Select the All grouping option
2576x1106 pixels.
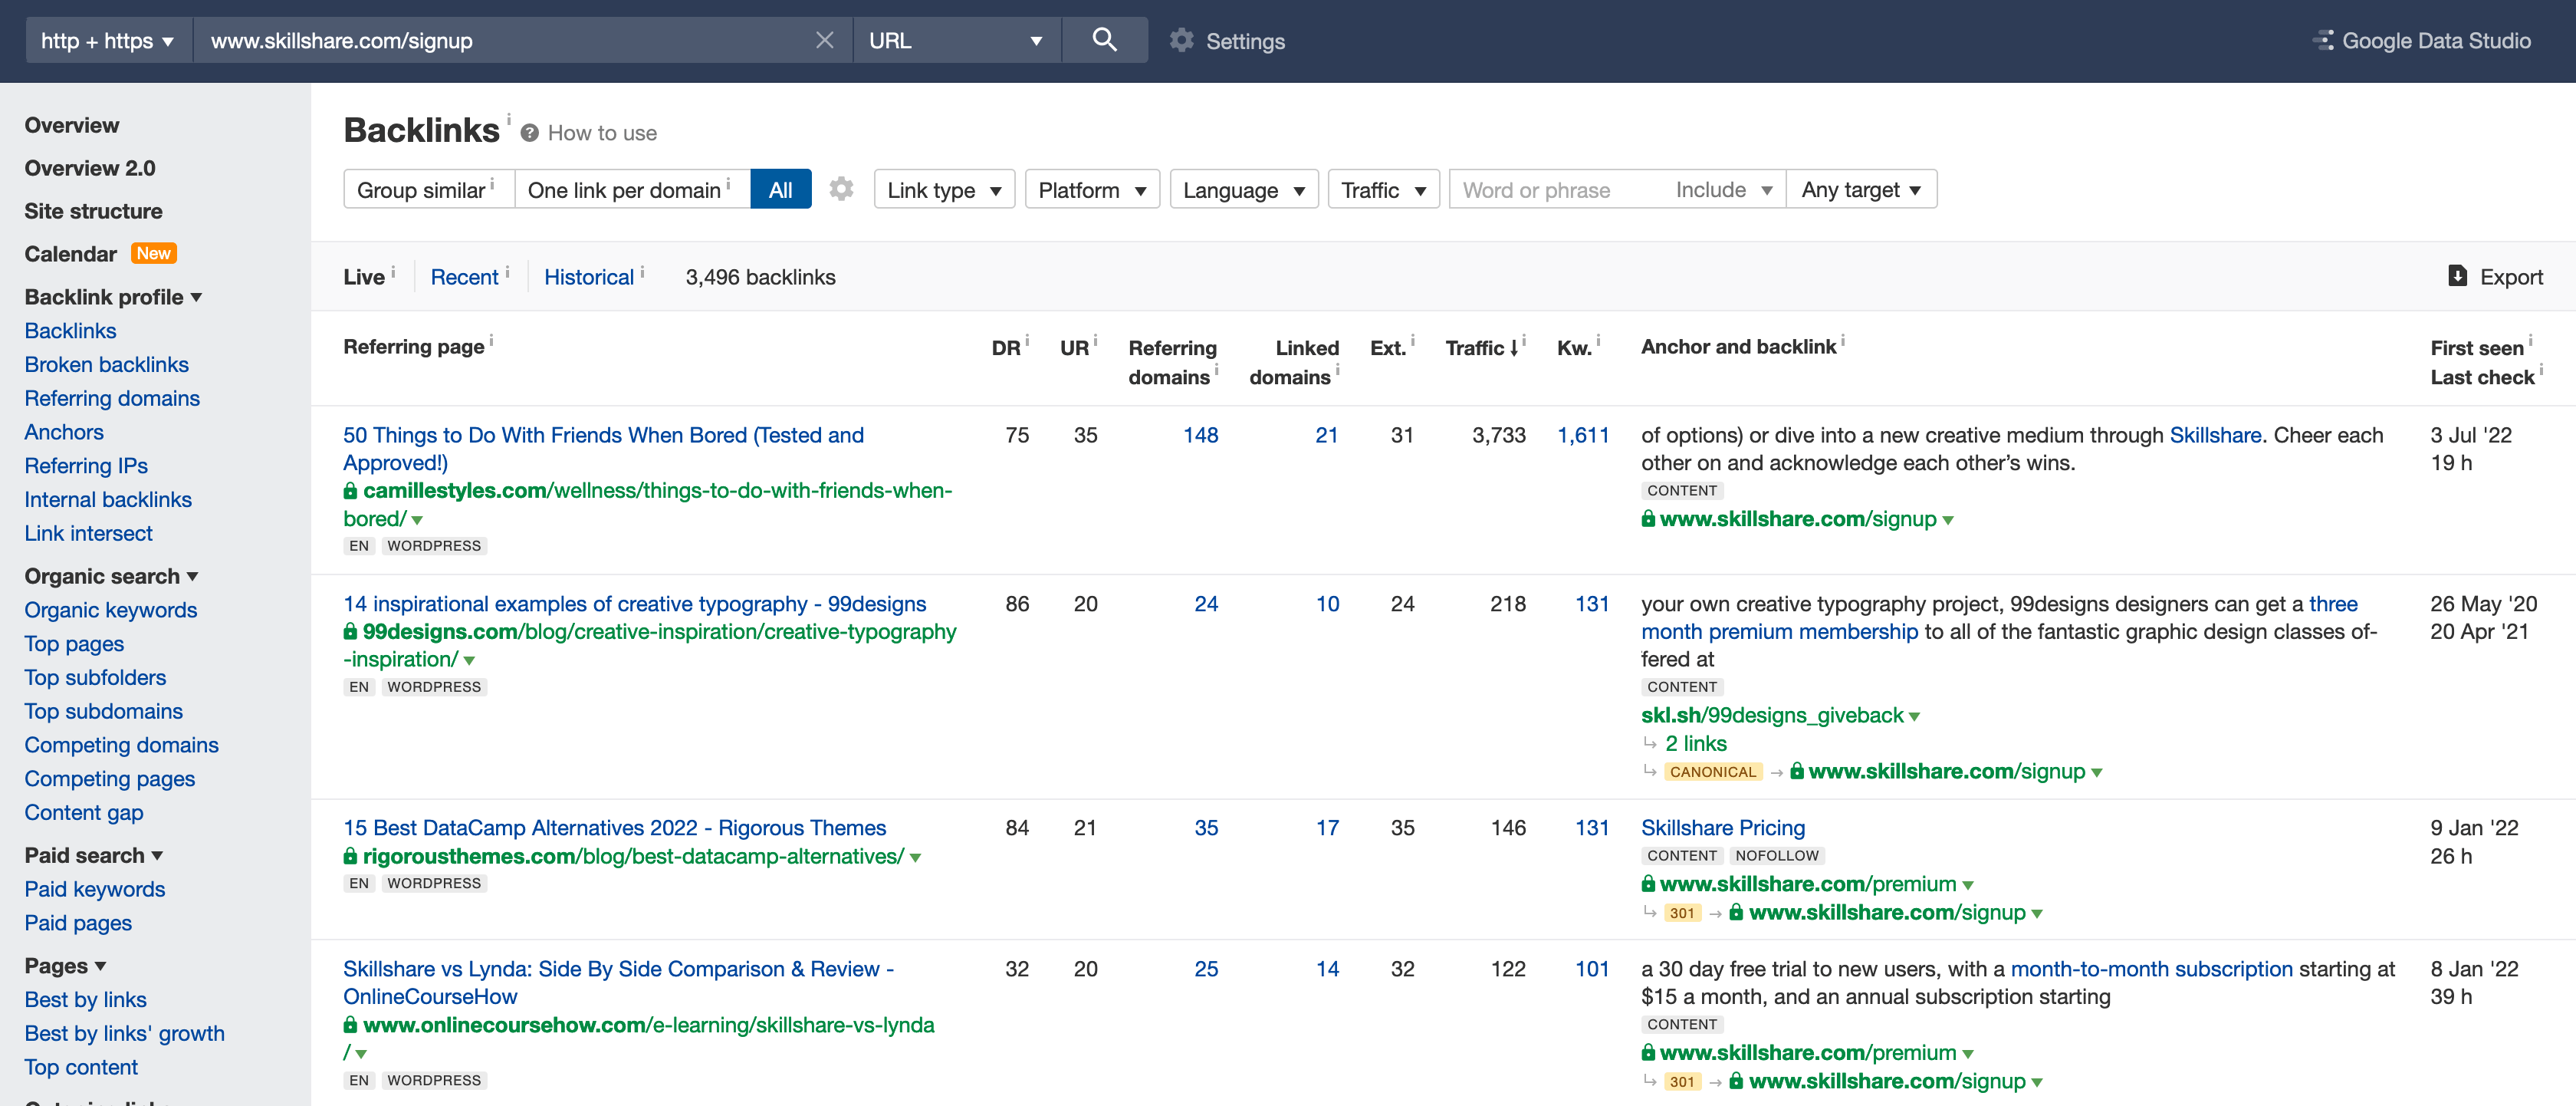(781, 189)
